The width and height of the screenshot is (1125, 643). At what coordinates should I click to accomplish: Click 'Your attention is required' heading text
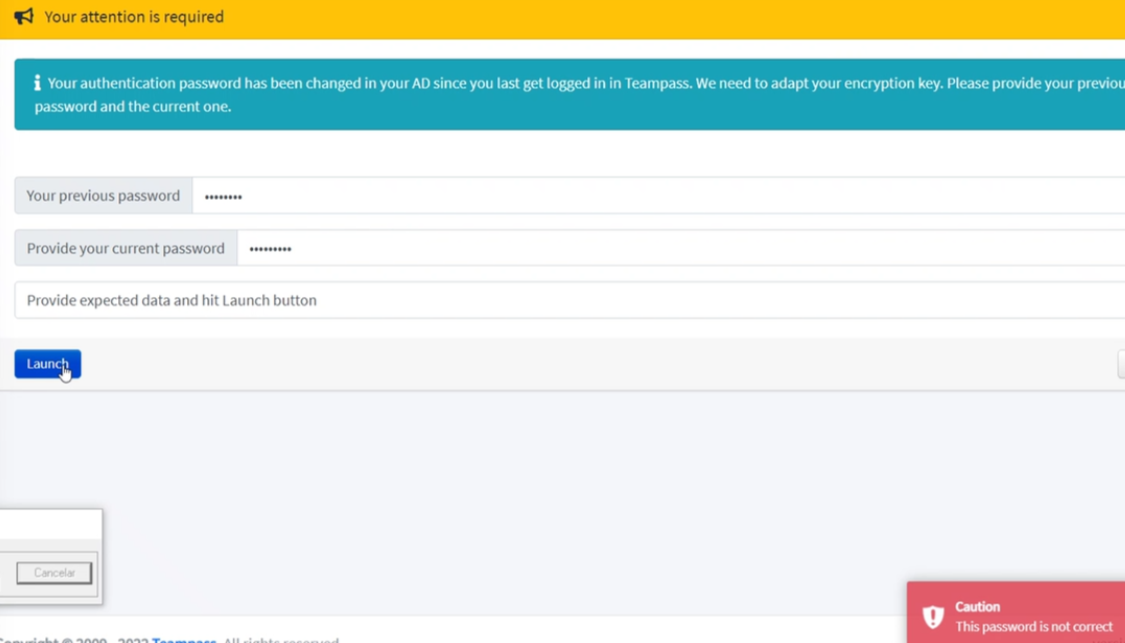[x=134, y=17]
